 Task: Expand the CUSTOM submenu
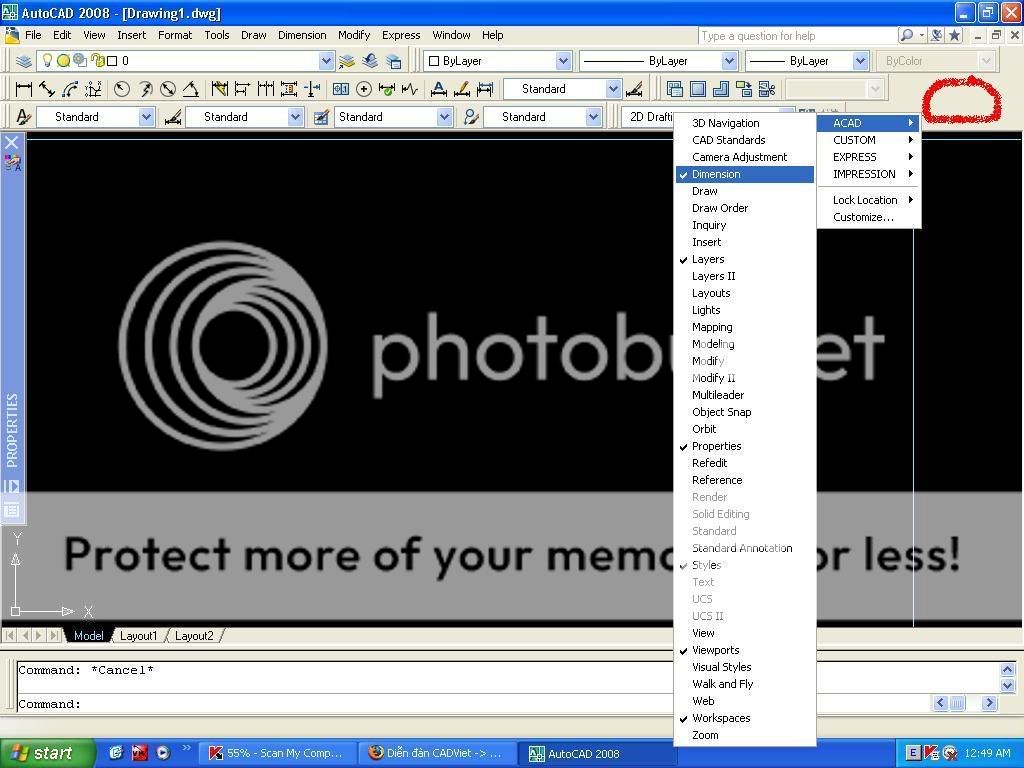[869, 140]
